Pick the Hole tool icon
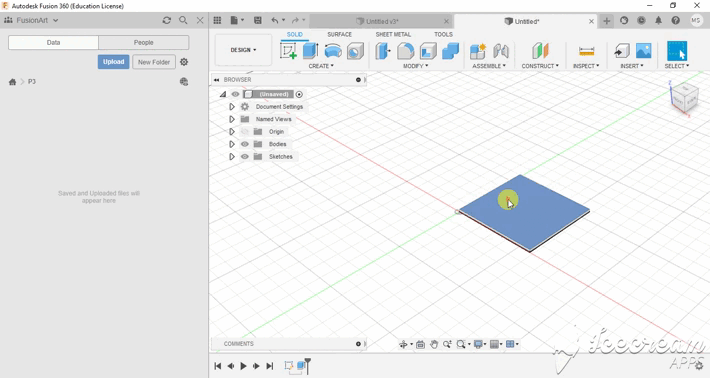The width and height of the screenshot is (710, 378). click(355, 51)
